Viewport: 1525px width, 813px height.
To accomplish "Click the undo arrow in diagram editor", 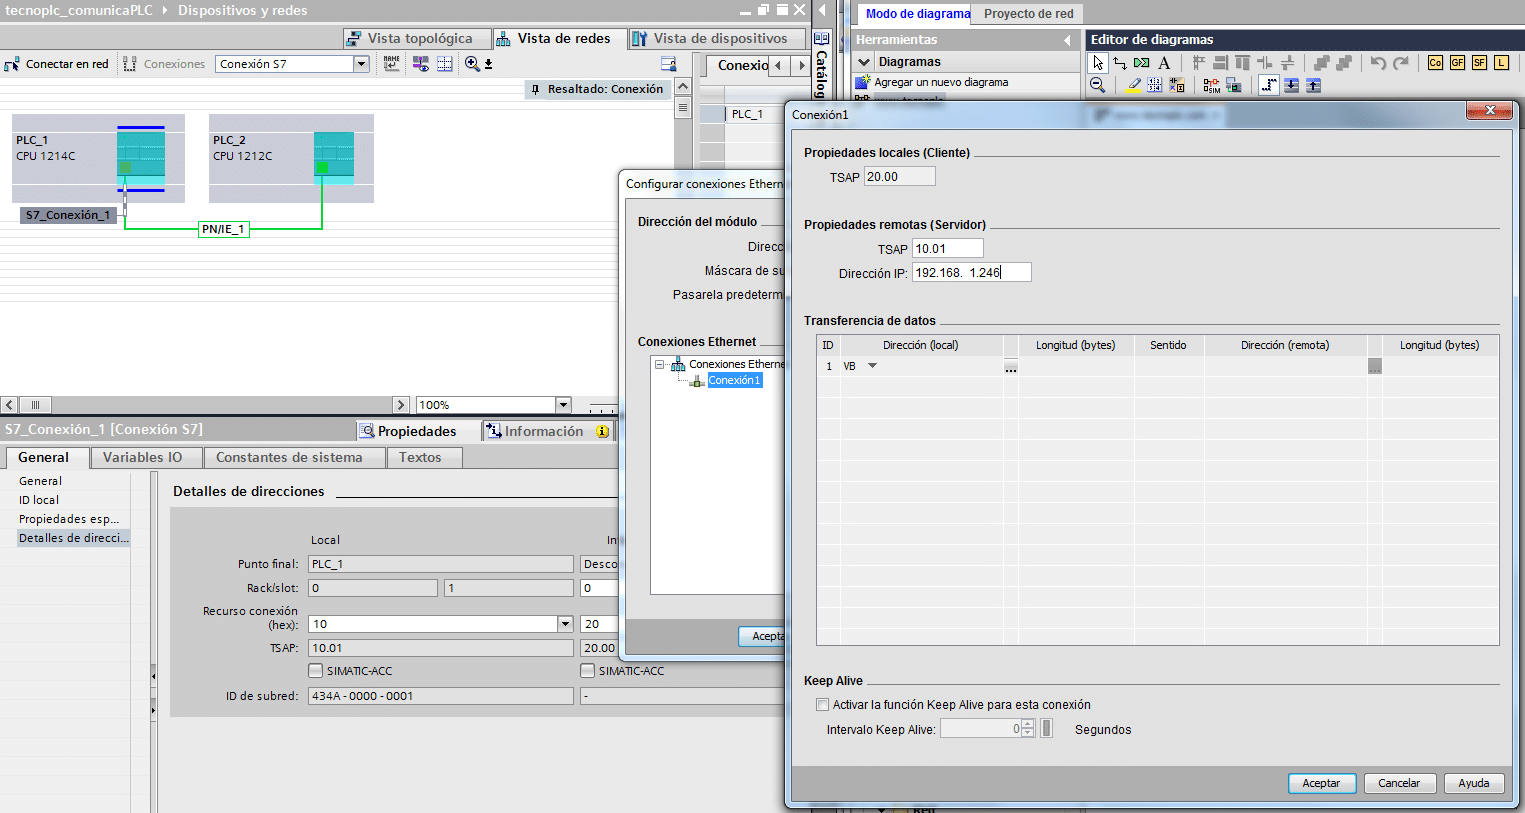I will coord(1378,62).
